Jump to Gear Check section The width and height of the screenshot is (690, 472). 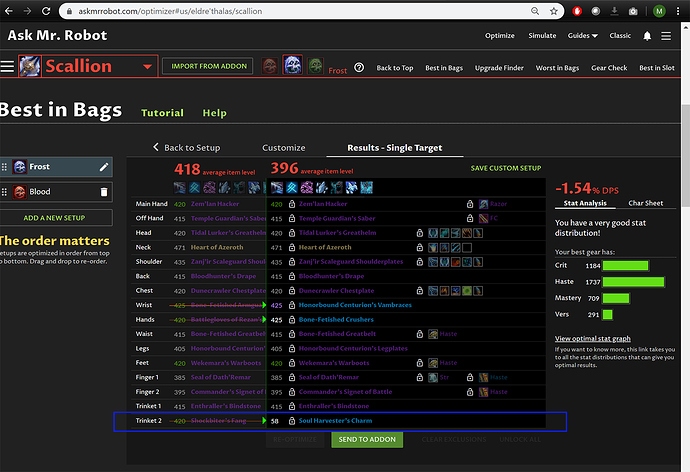[x=609, y=68]
